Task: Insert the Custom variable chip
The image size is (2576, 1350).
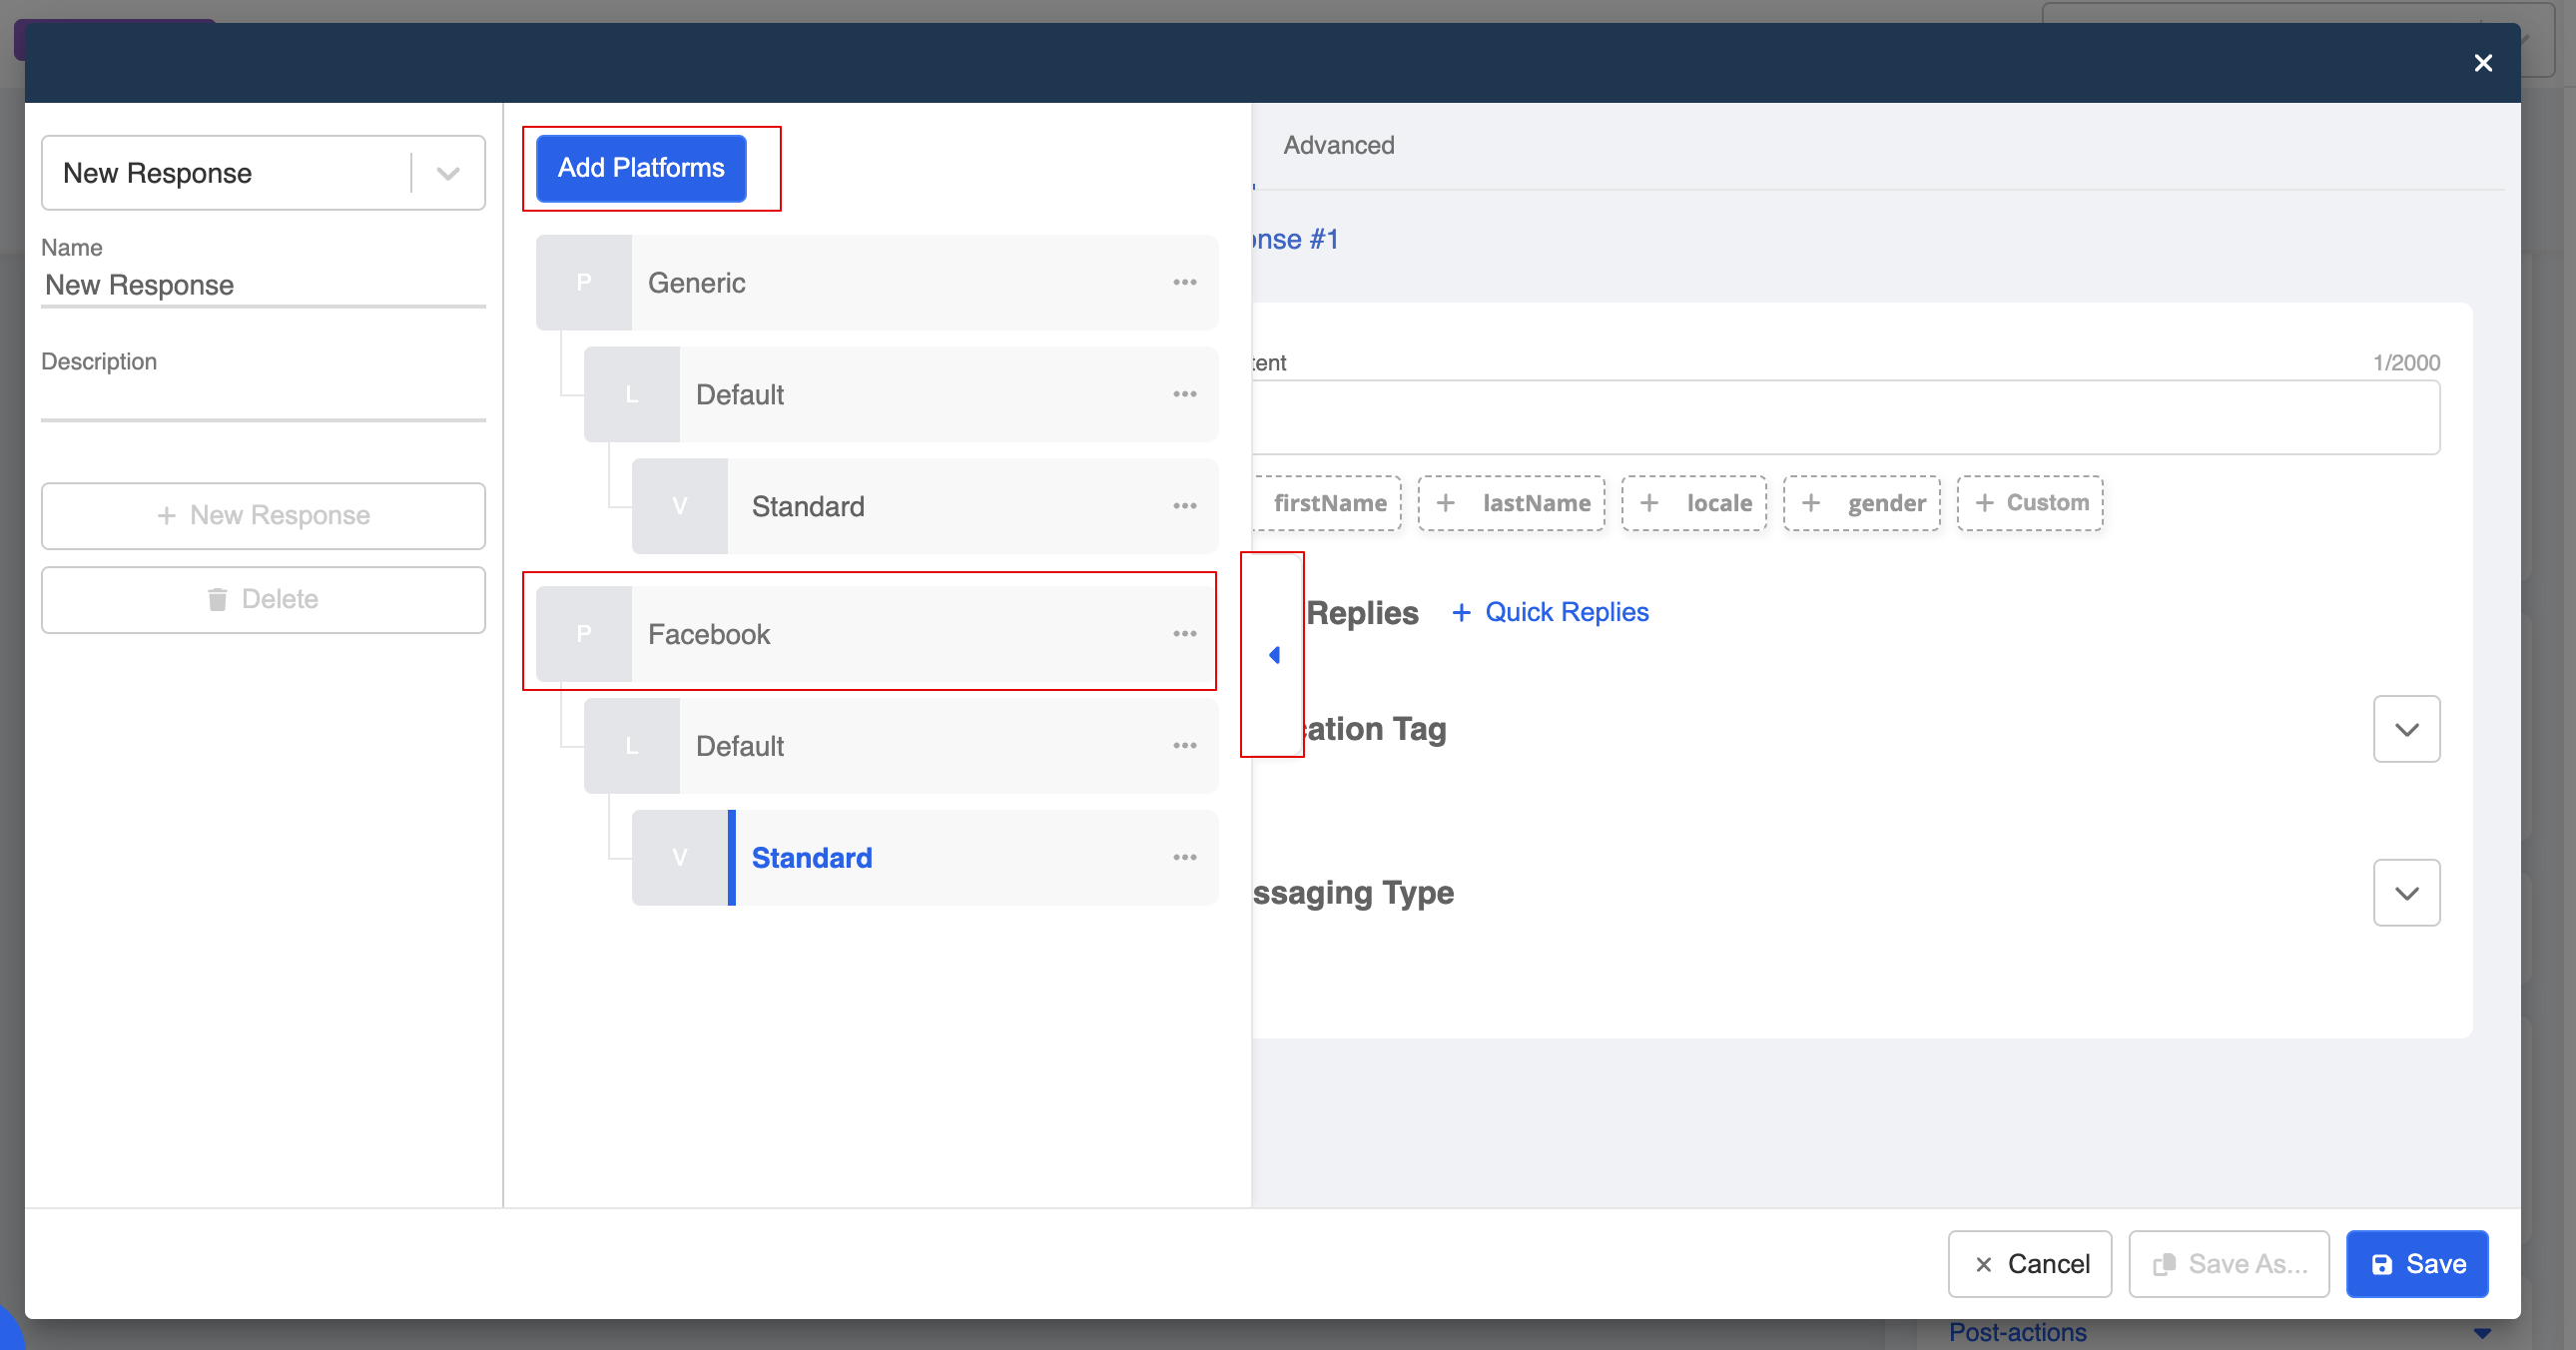Action: coord(2030,503)
